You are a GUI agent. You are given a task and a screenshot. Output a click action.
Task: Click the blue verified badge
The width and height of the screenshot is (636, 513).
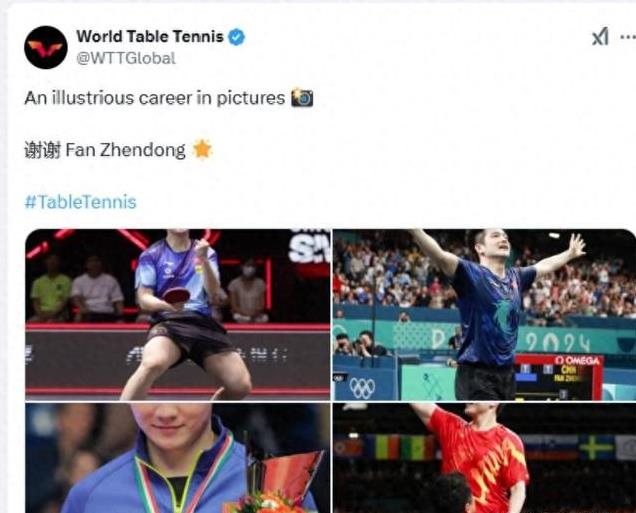(236, 37)
